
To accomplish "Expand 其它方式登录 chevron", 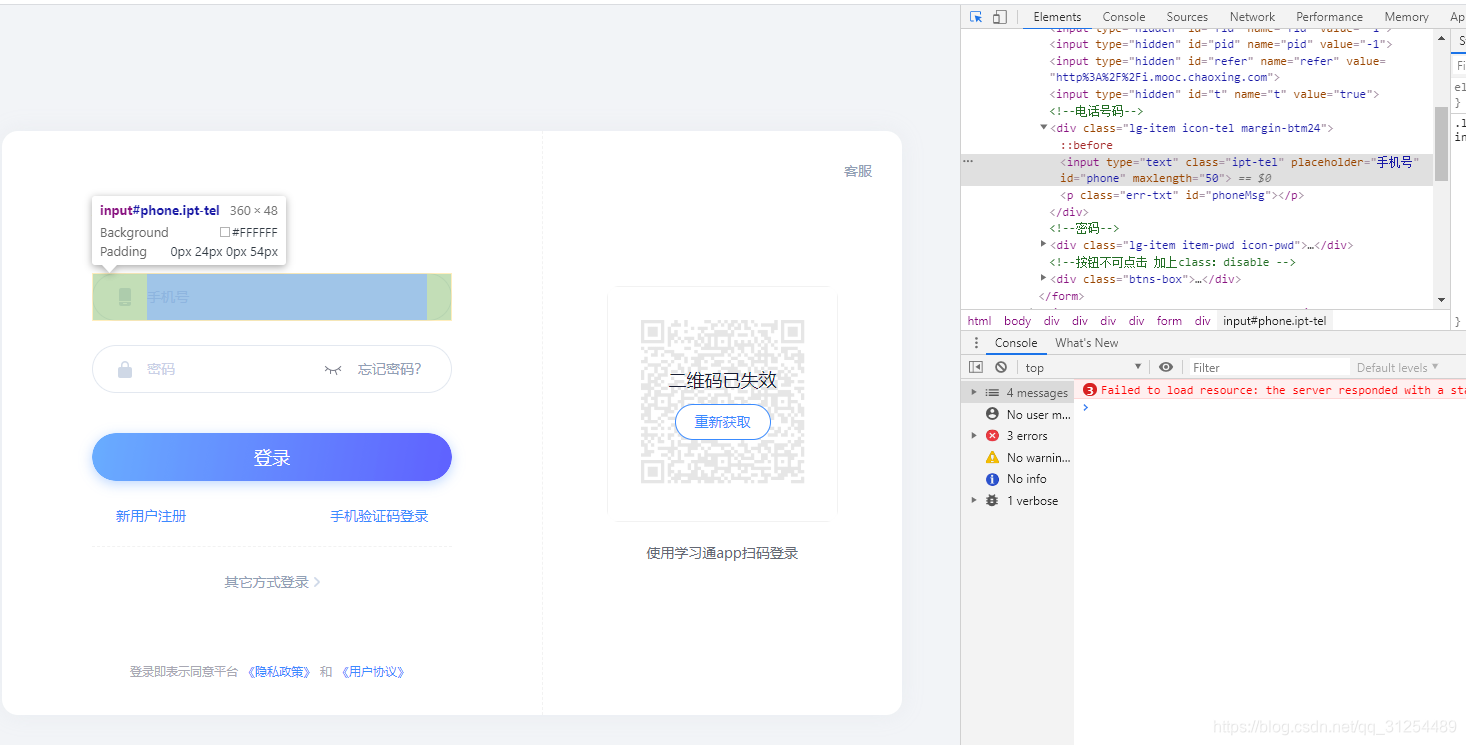I will (317, 582).
